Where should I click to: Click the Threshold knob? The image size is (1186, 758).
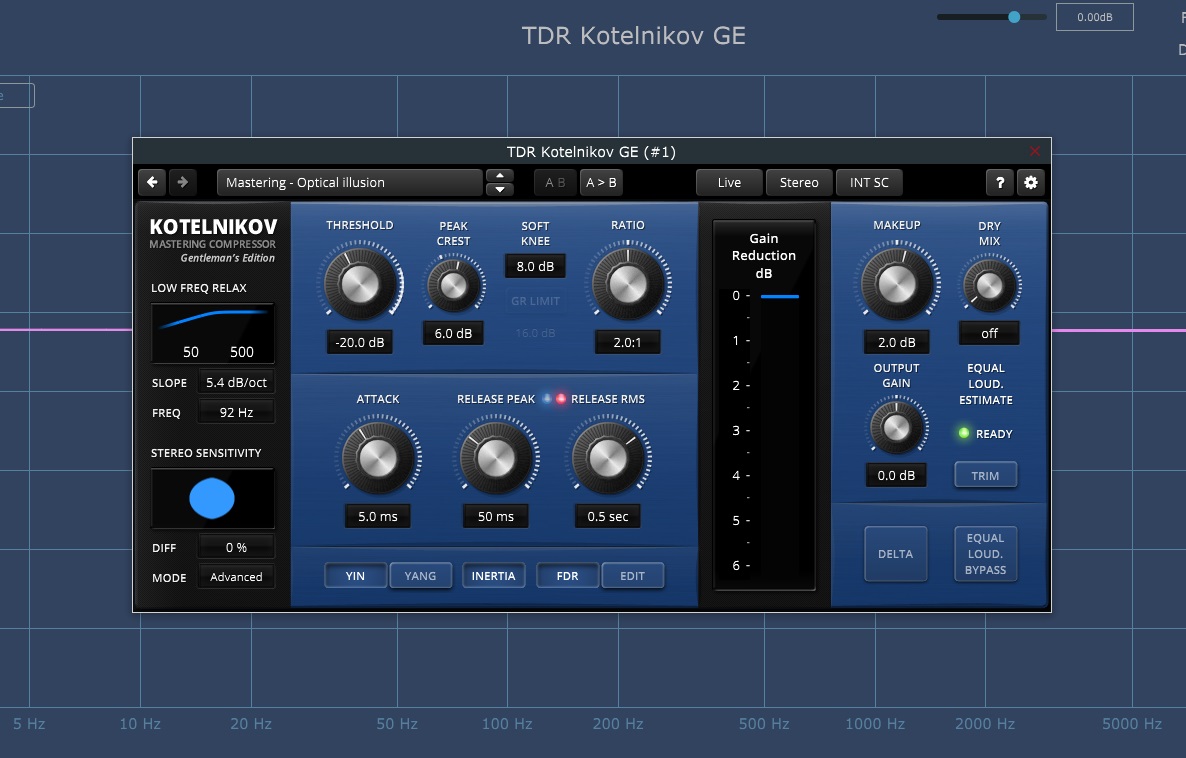(360, 284)
